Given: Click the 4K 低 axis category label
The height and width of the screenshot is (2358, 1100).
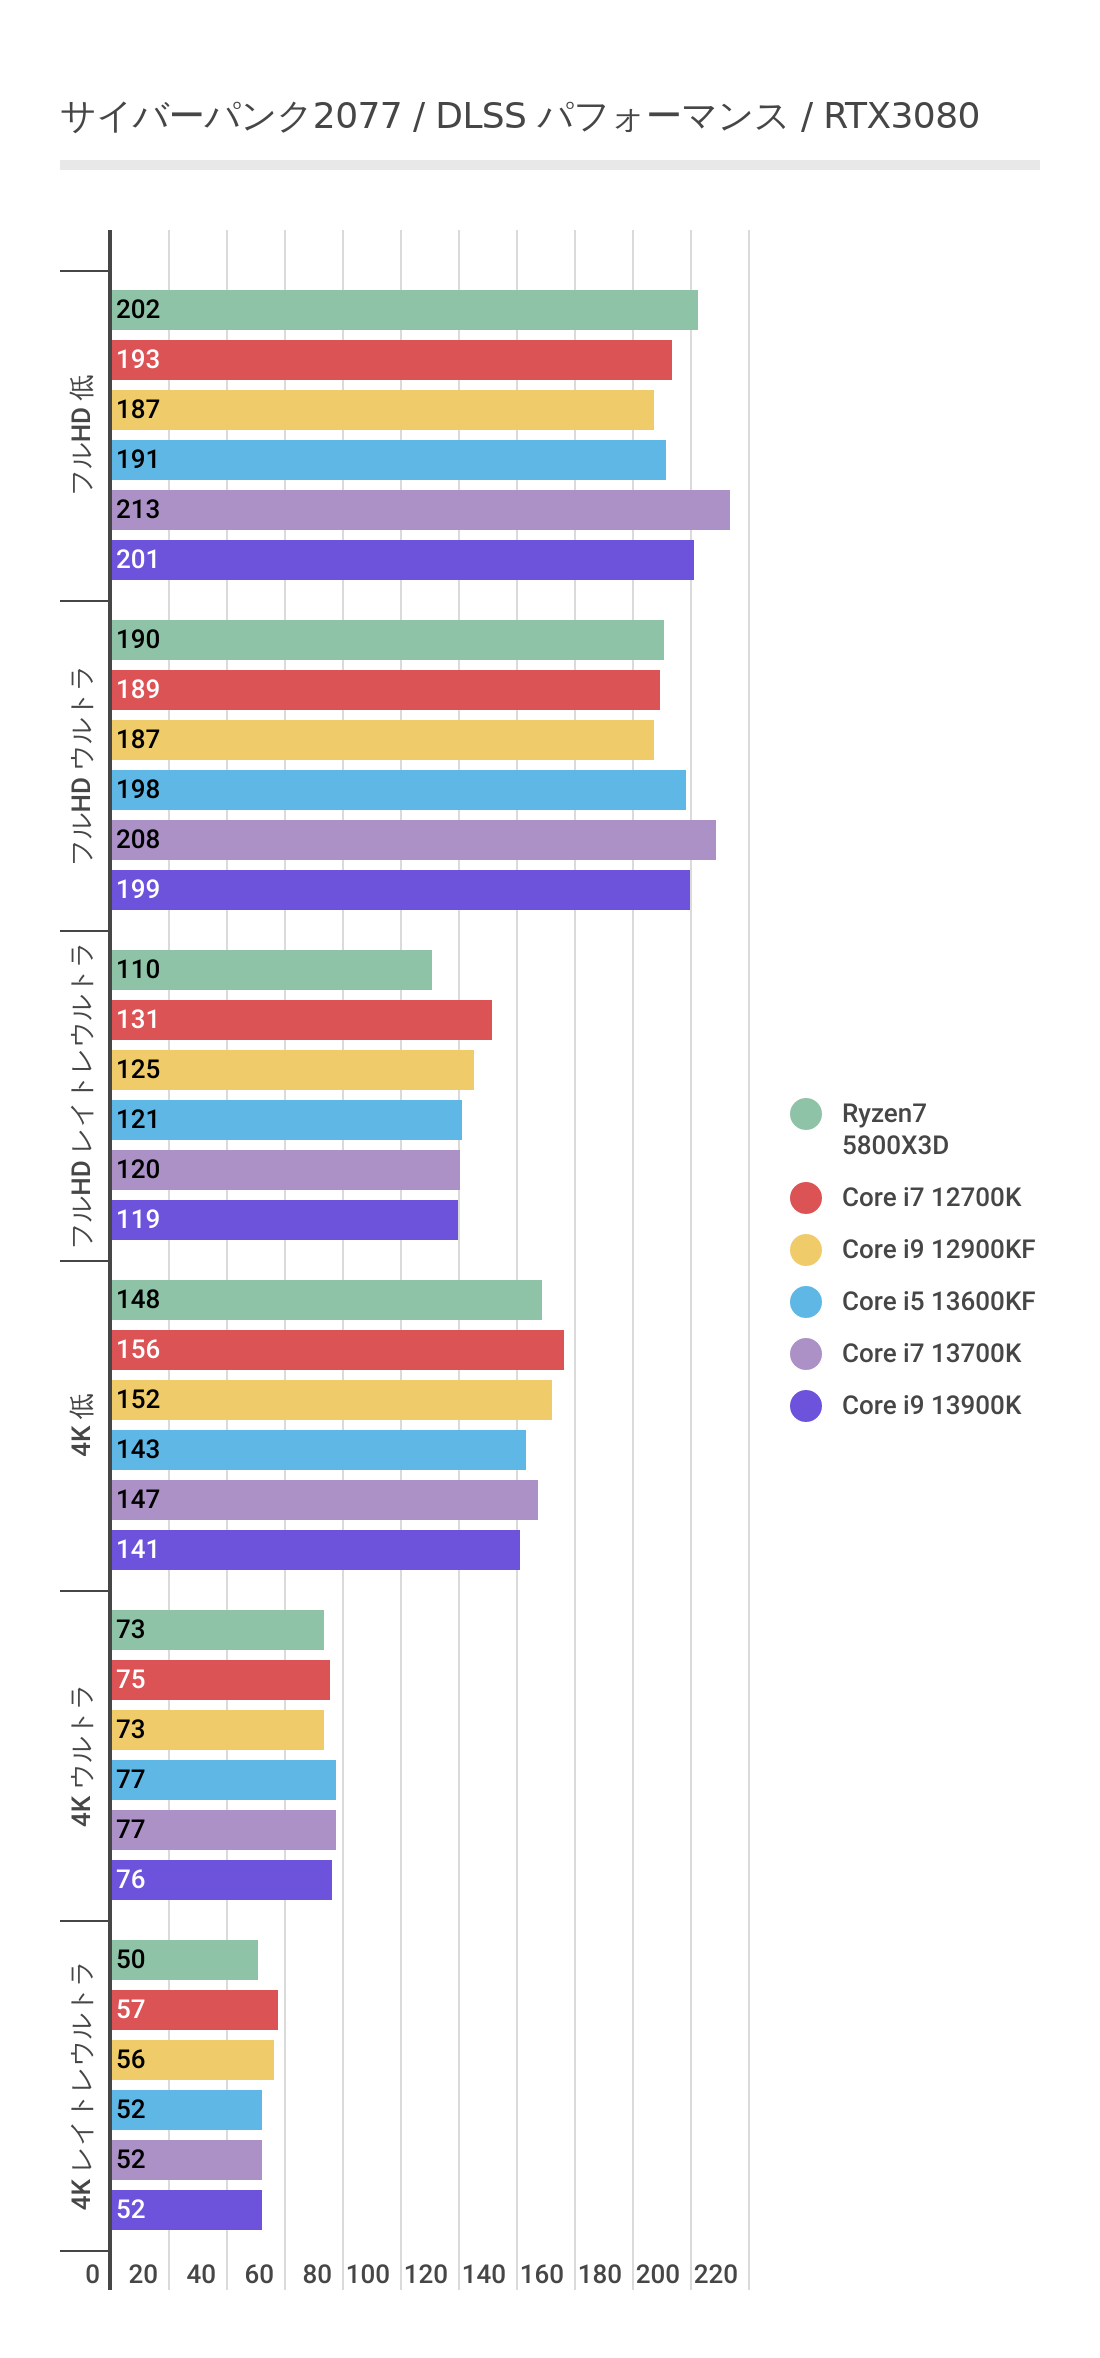Looking at the screenshot, I should pyautogui.click(x=82, y=1424).
